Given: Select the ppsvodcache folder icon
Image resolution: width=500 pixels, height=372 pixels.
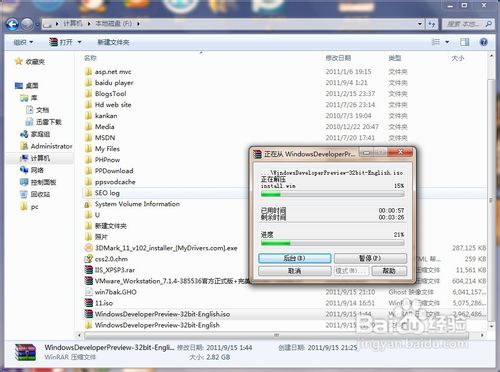Looking at the screenshot, I should click(88, 182).
